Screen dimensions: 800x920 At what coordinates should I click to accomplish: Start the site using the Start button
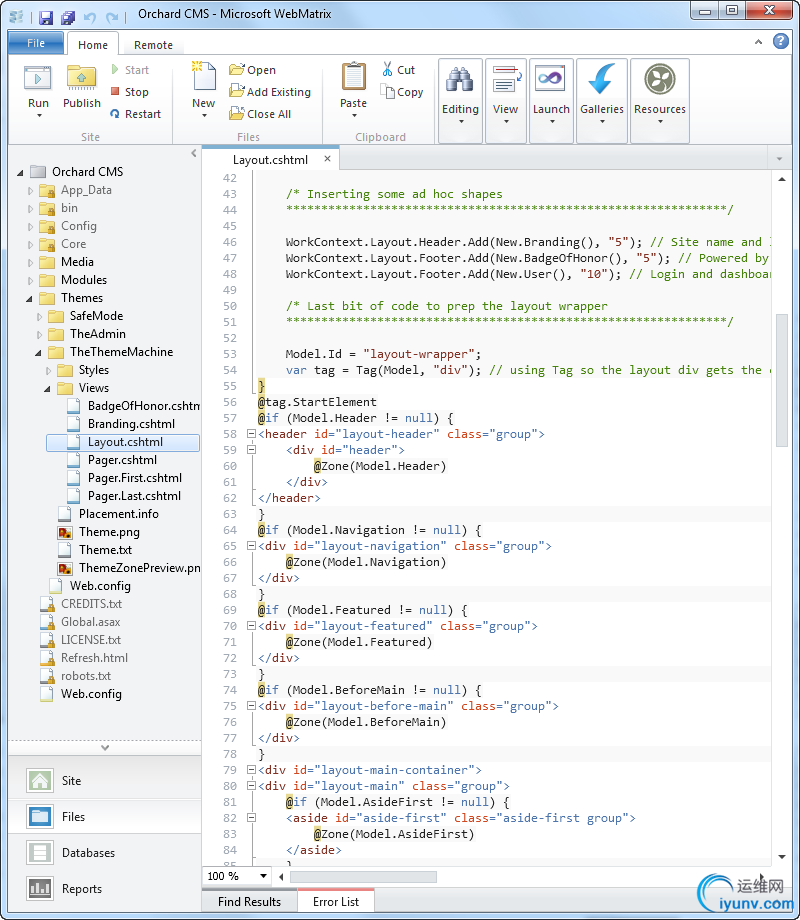[x=130, y=70]
